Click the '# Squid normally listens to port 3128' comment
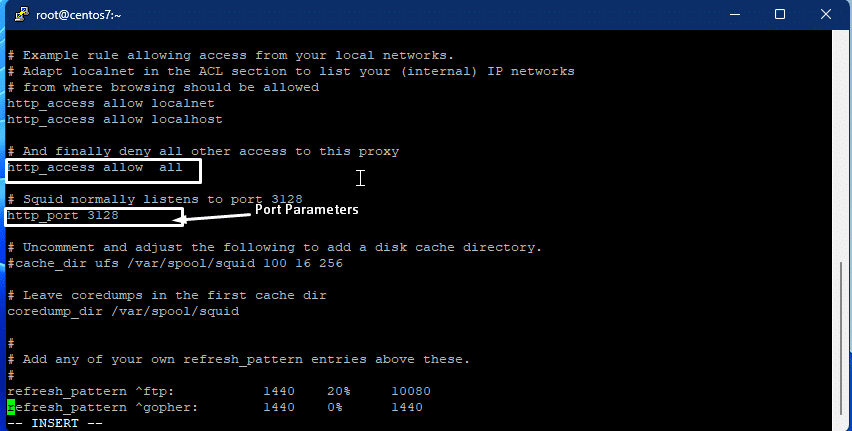The height and width of the screenshot is (431, 852). tap(154, 199)
